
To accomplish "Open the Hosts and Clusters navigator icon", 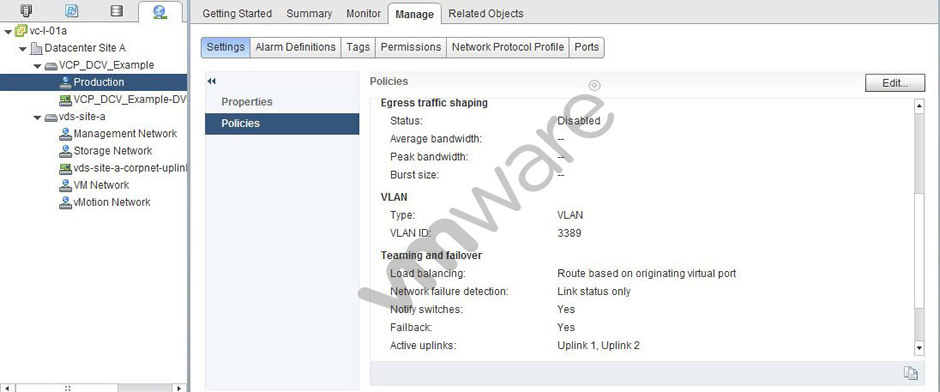I will (x=26, y=10).
